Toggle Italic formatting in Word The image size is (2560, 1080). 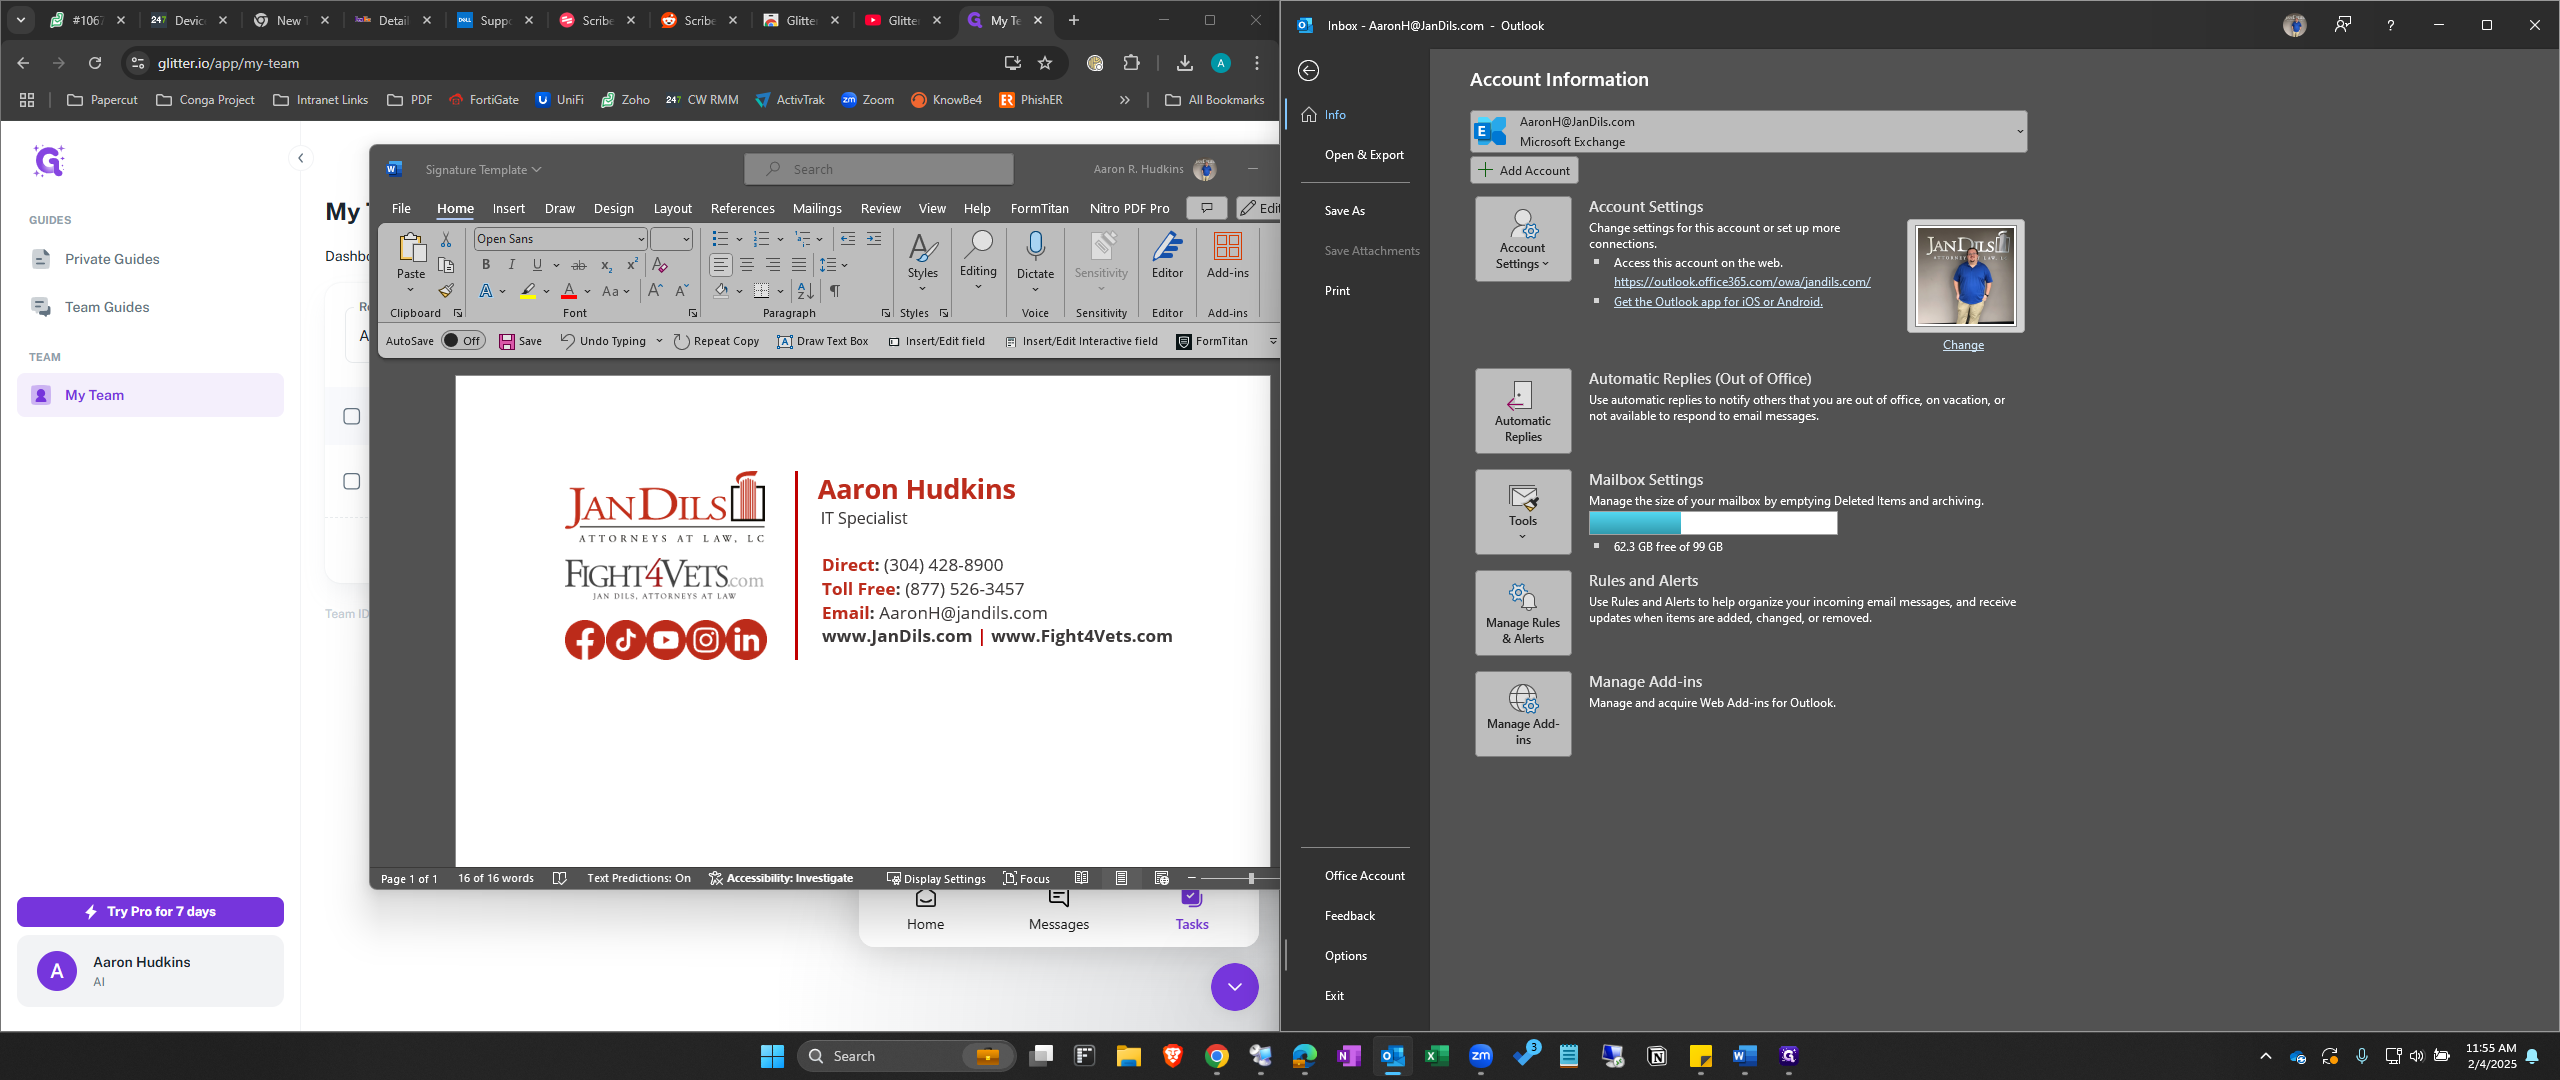pos(511,265)
